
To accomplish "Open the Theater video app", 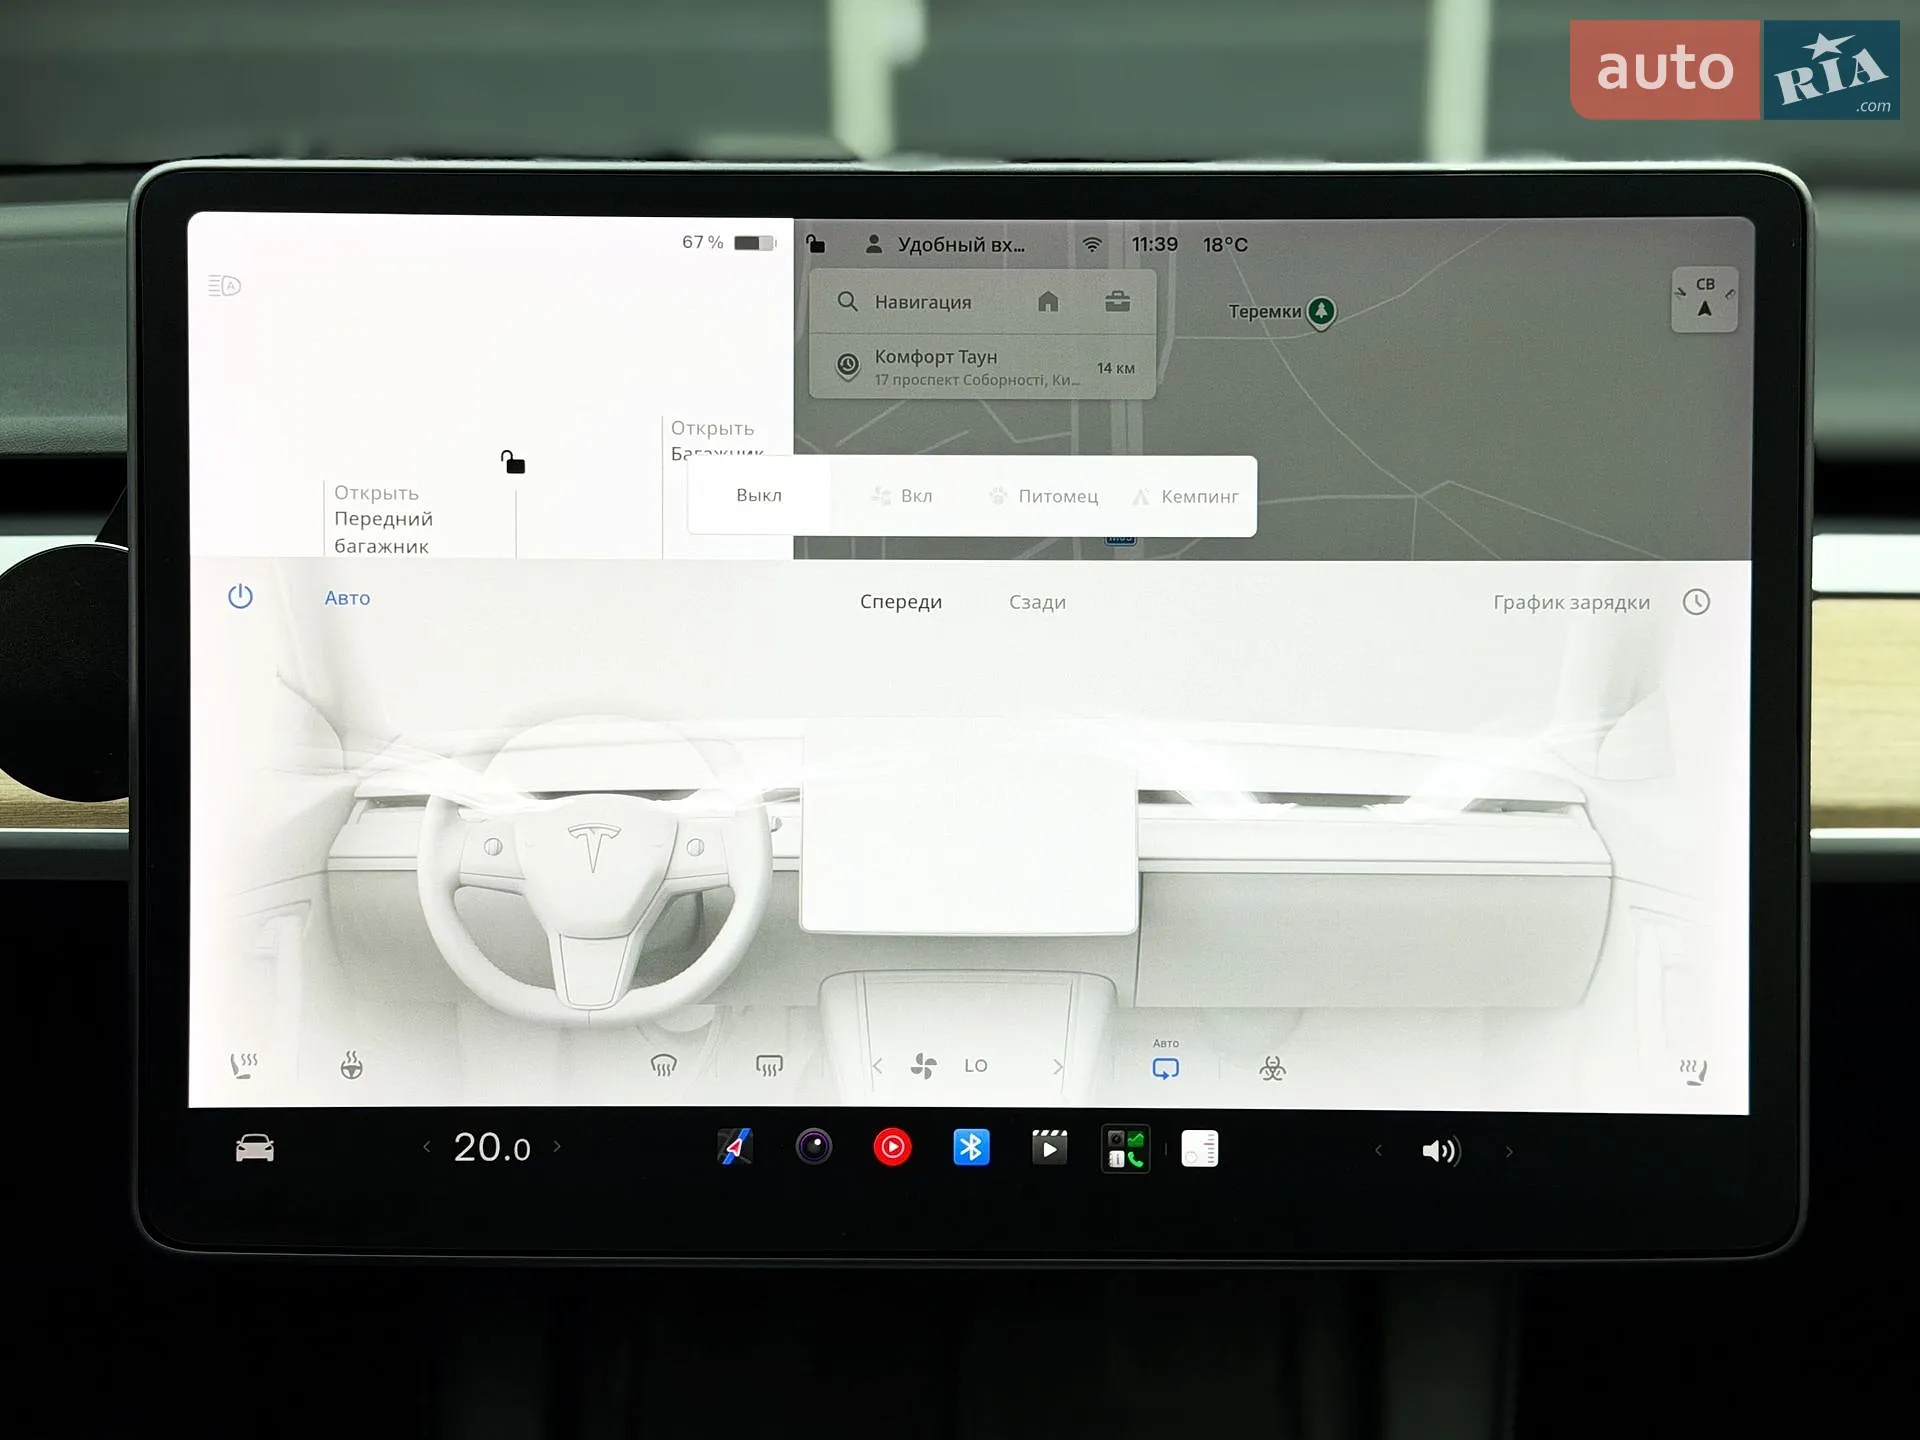I will click(x=1049, y=1148).
